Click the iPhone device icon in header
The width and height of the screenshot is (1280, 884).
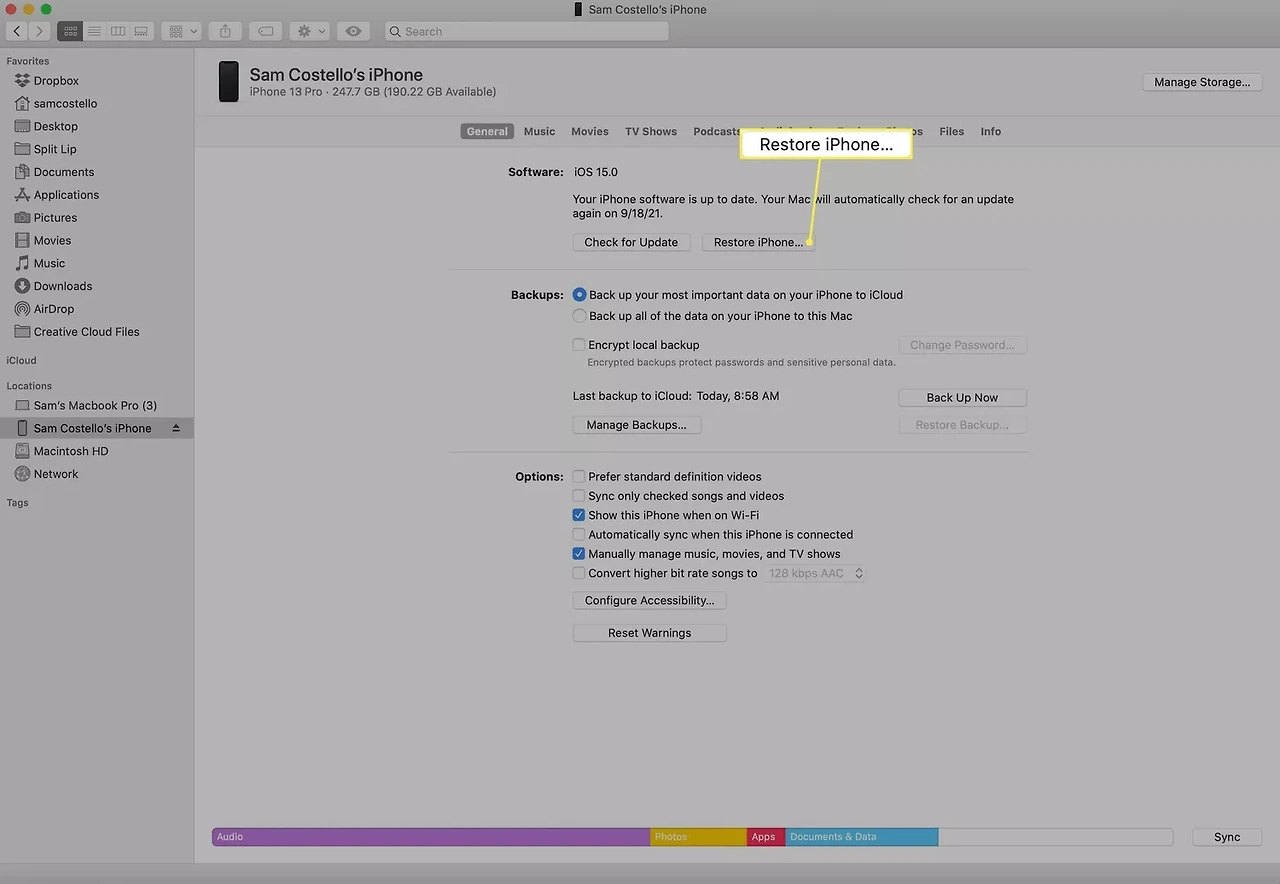[x=229, y=82]
